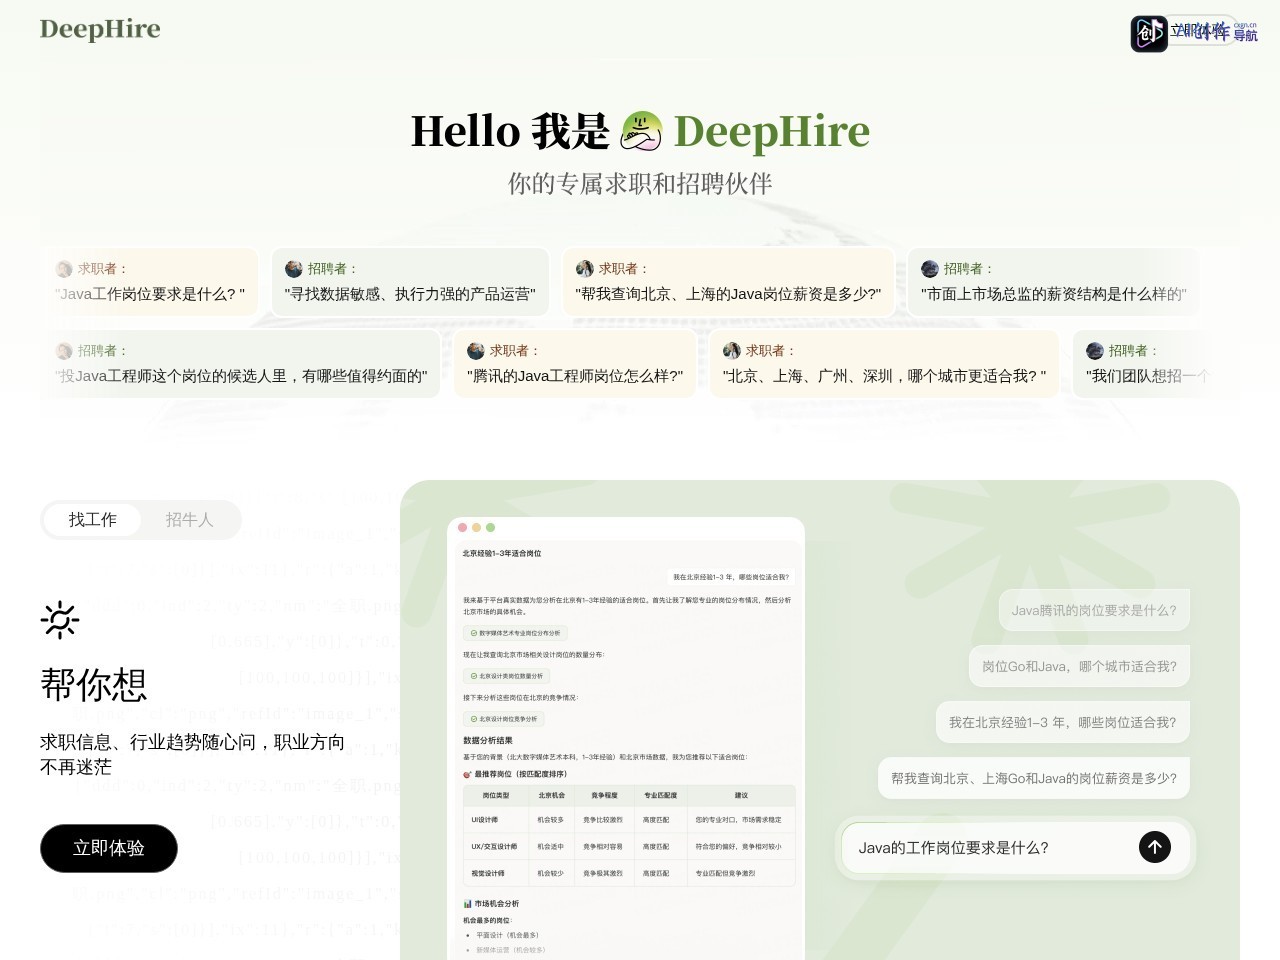Open card "Java工作岗位要求是什么?"
The width and height of the screenshot is (1280, 960).
click(150, 282)
